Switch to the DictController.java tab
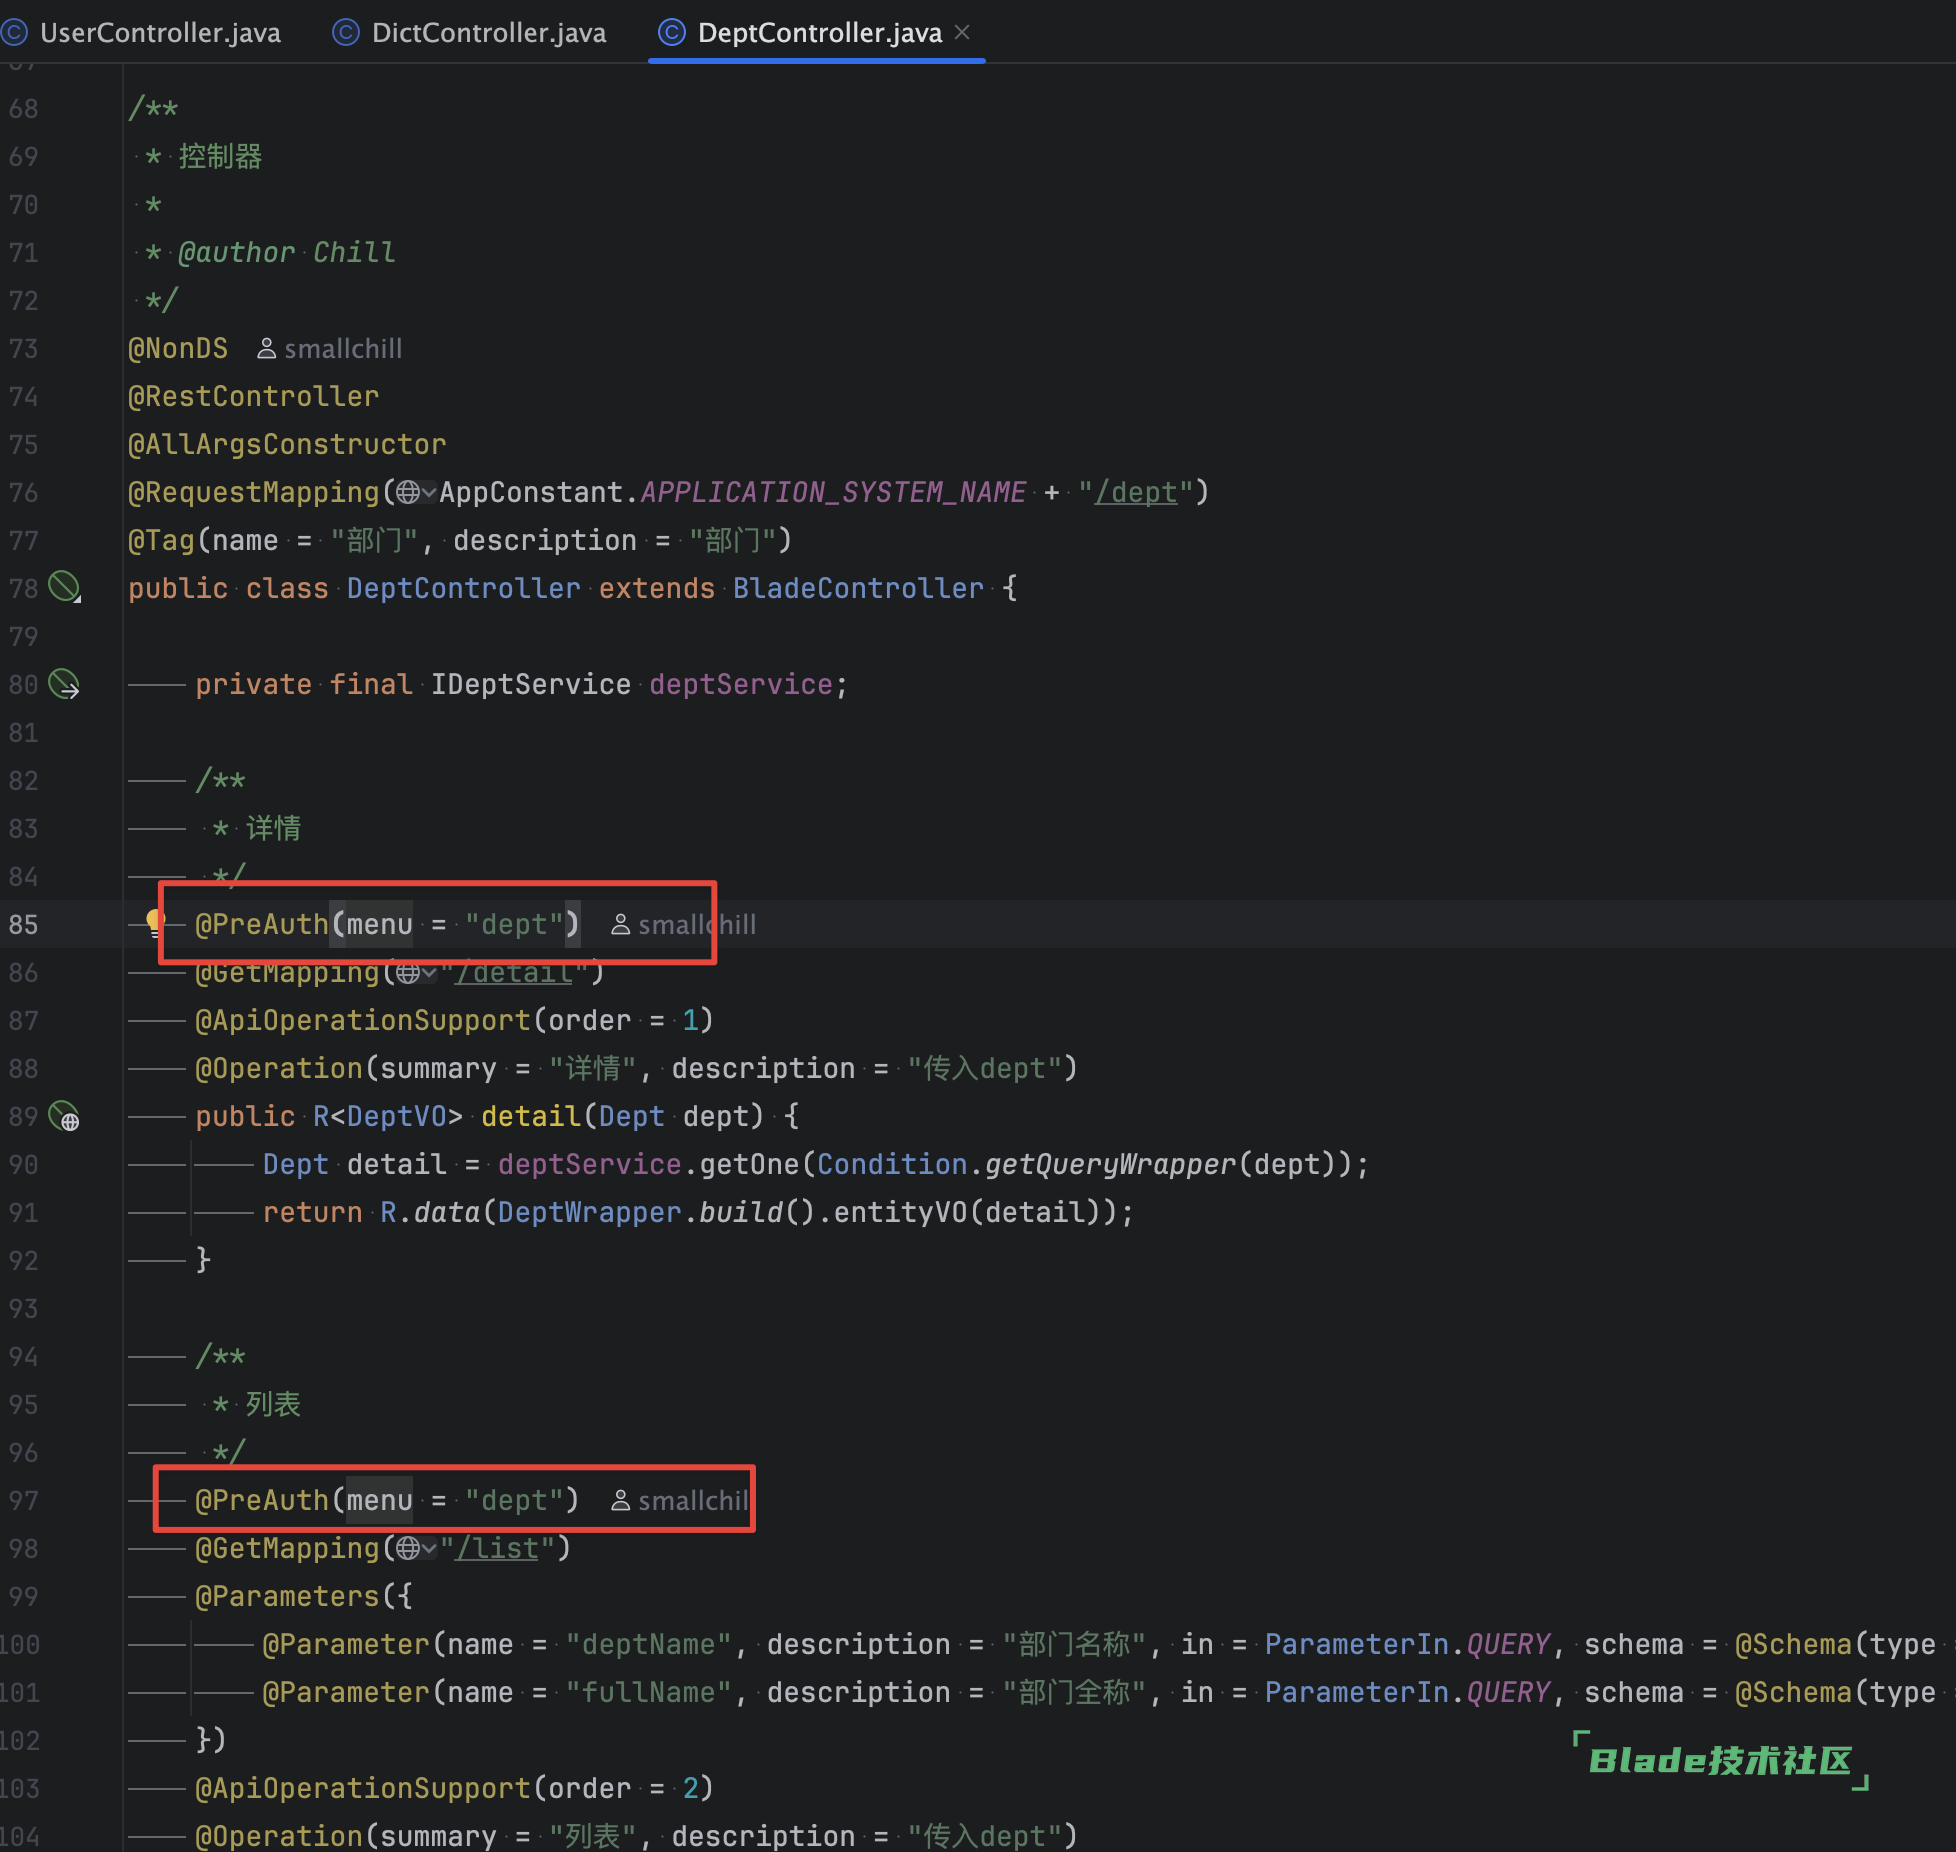The image size is (1956, 1852). point(488,33)
